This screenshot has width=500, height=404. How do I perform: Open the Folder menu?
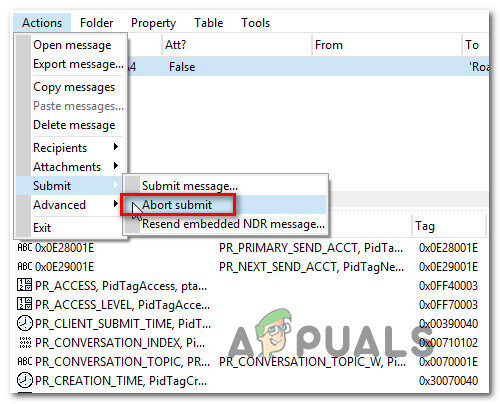[97, 23]
